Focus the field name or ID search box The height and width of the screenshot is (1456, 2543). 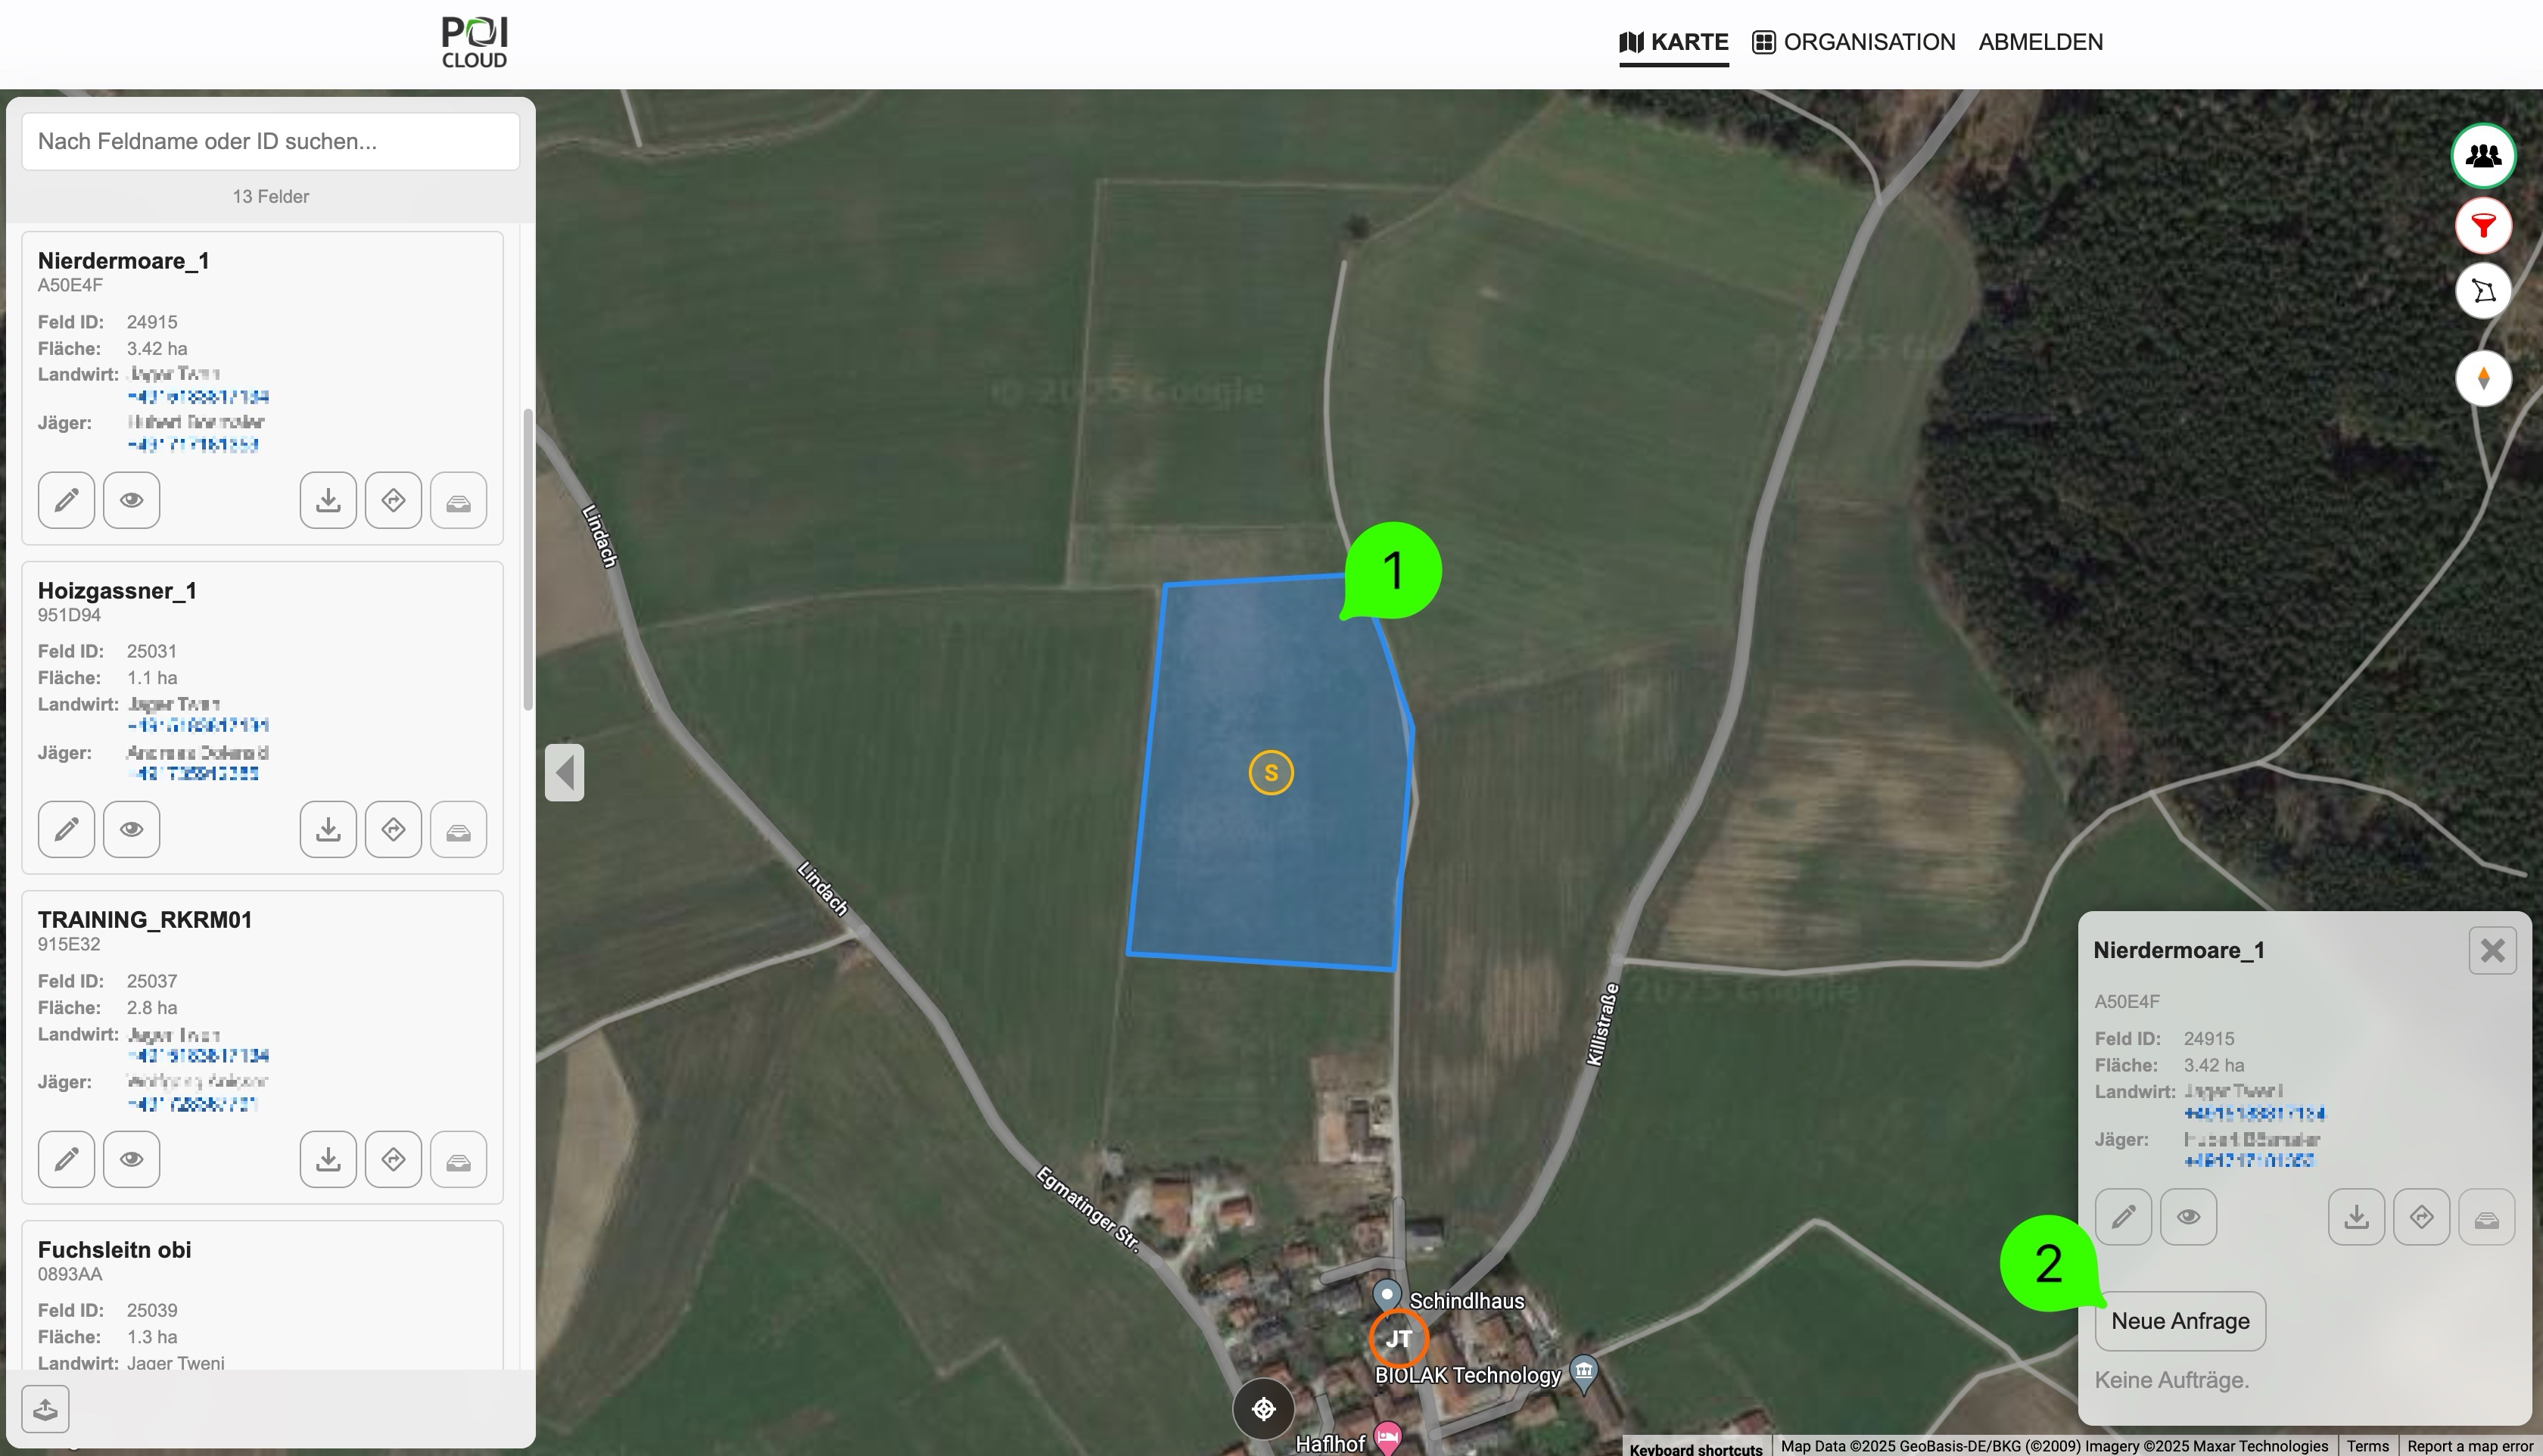pos(270,141)
